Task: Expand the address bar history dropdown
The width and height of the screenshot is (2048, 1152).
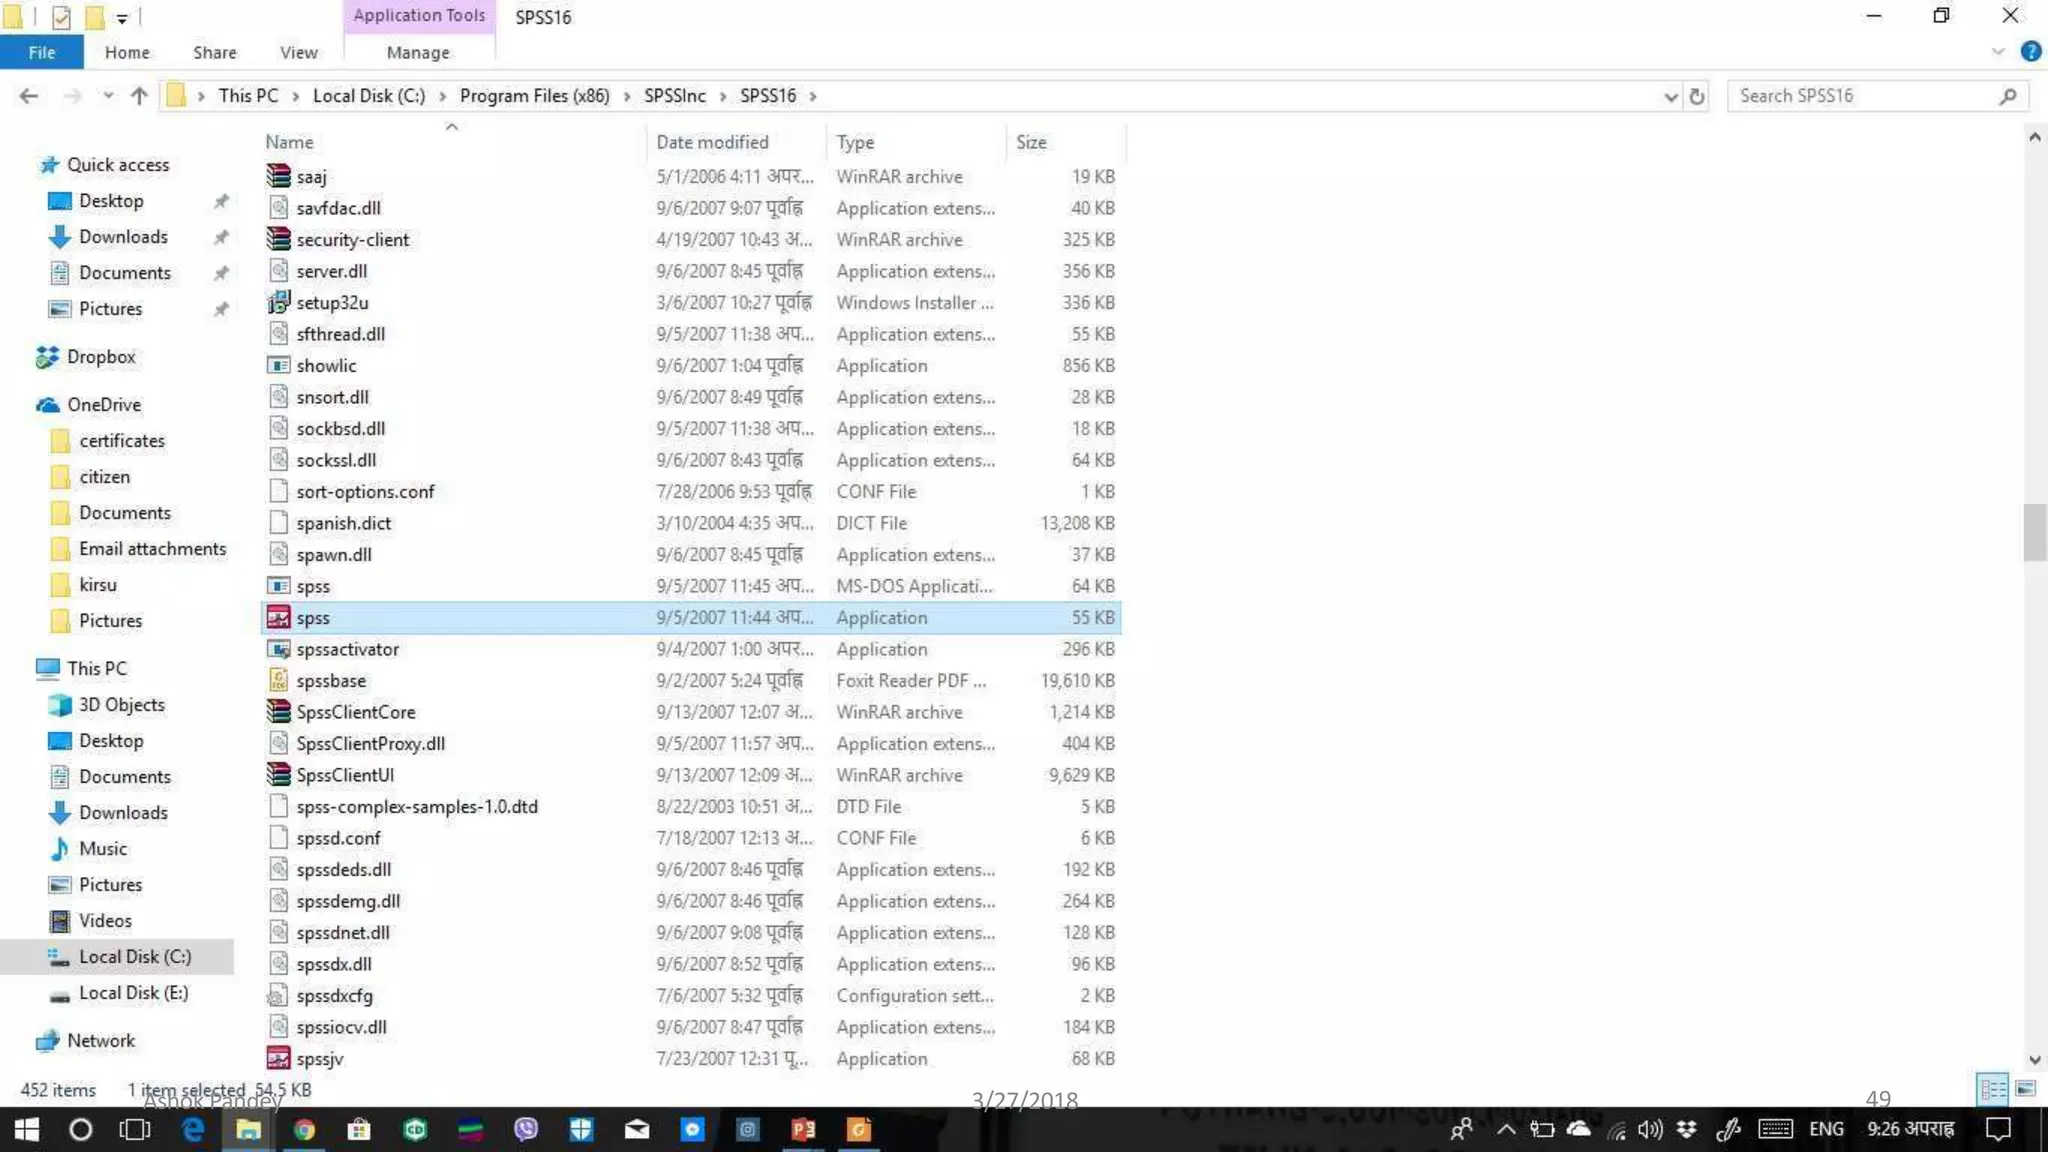Action: point(1670,97)
